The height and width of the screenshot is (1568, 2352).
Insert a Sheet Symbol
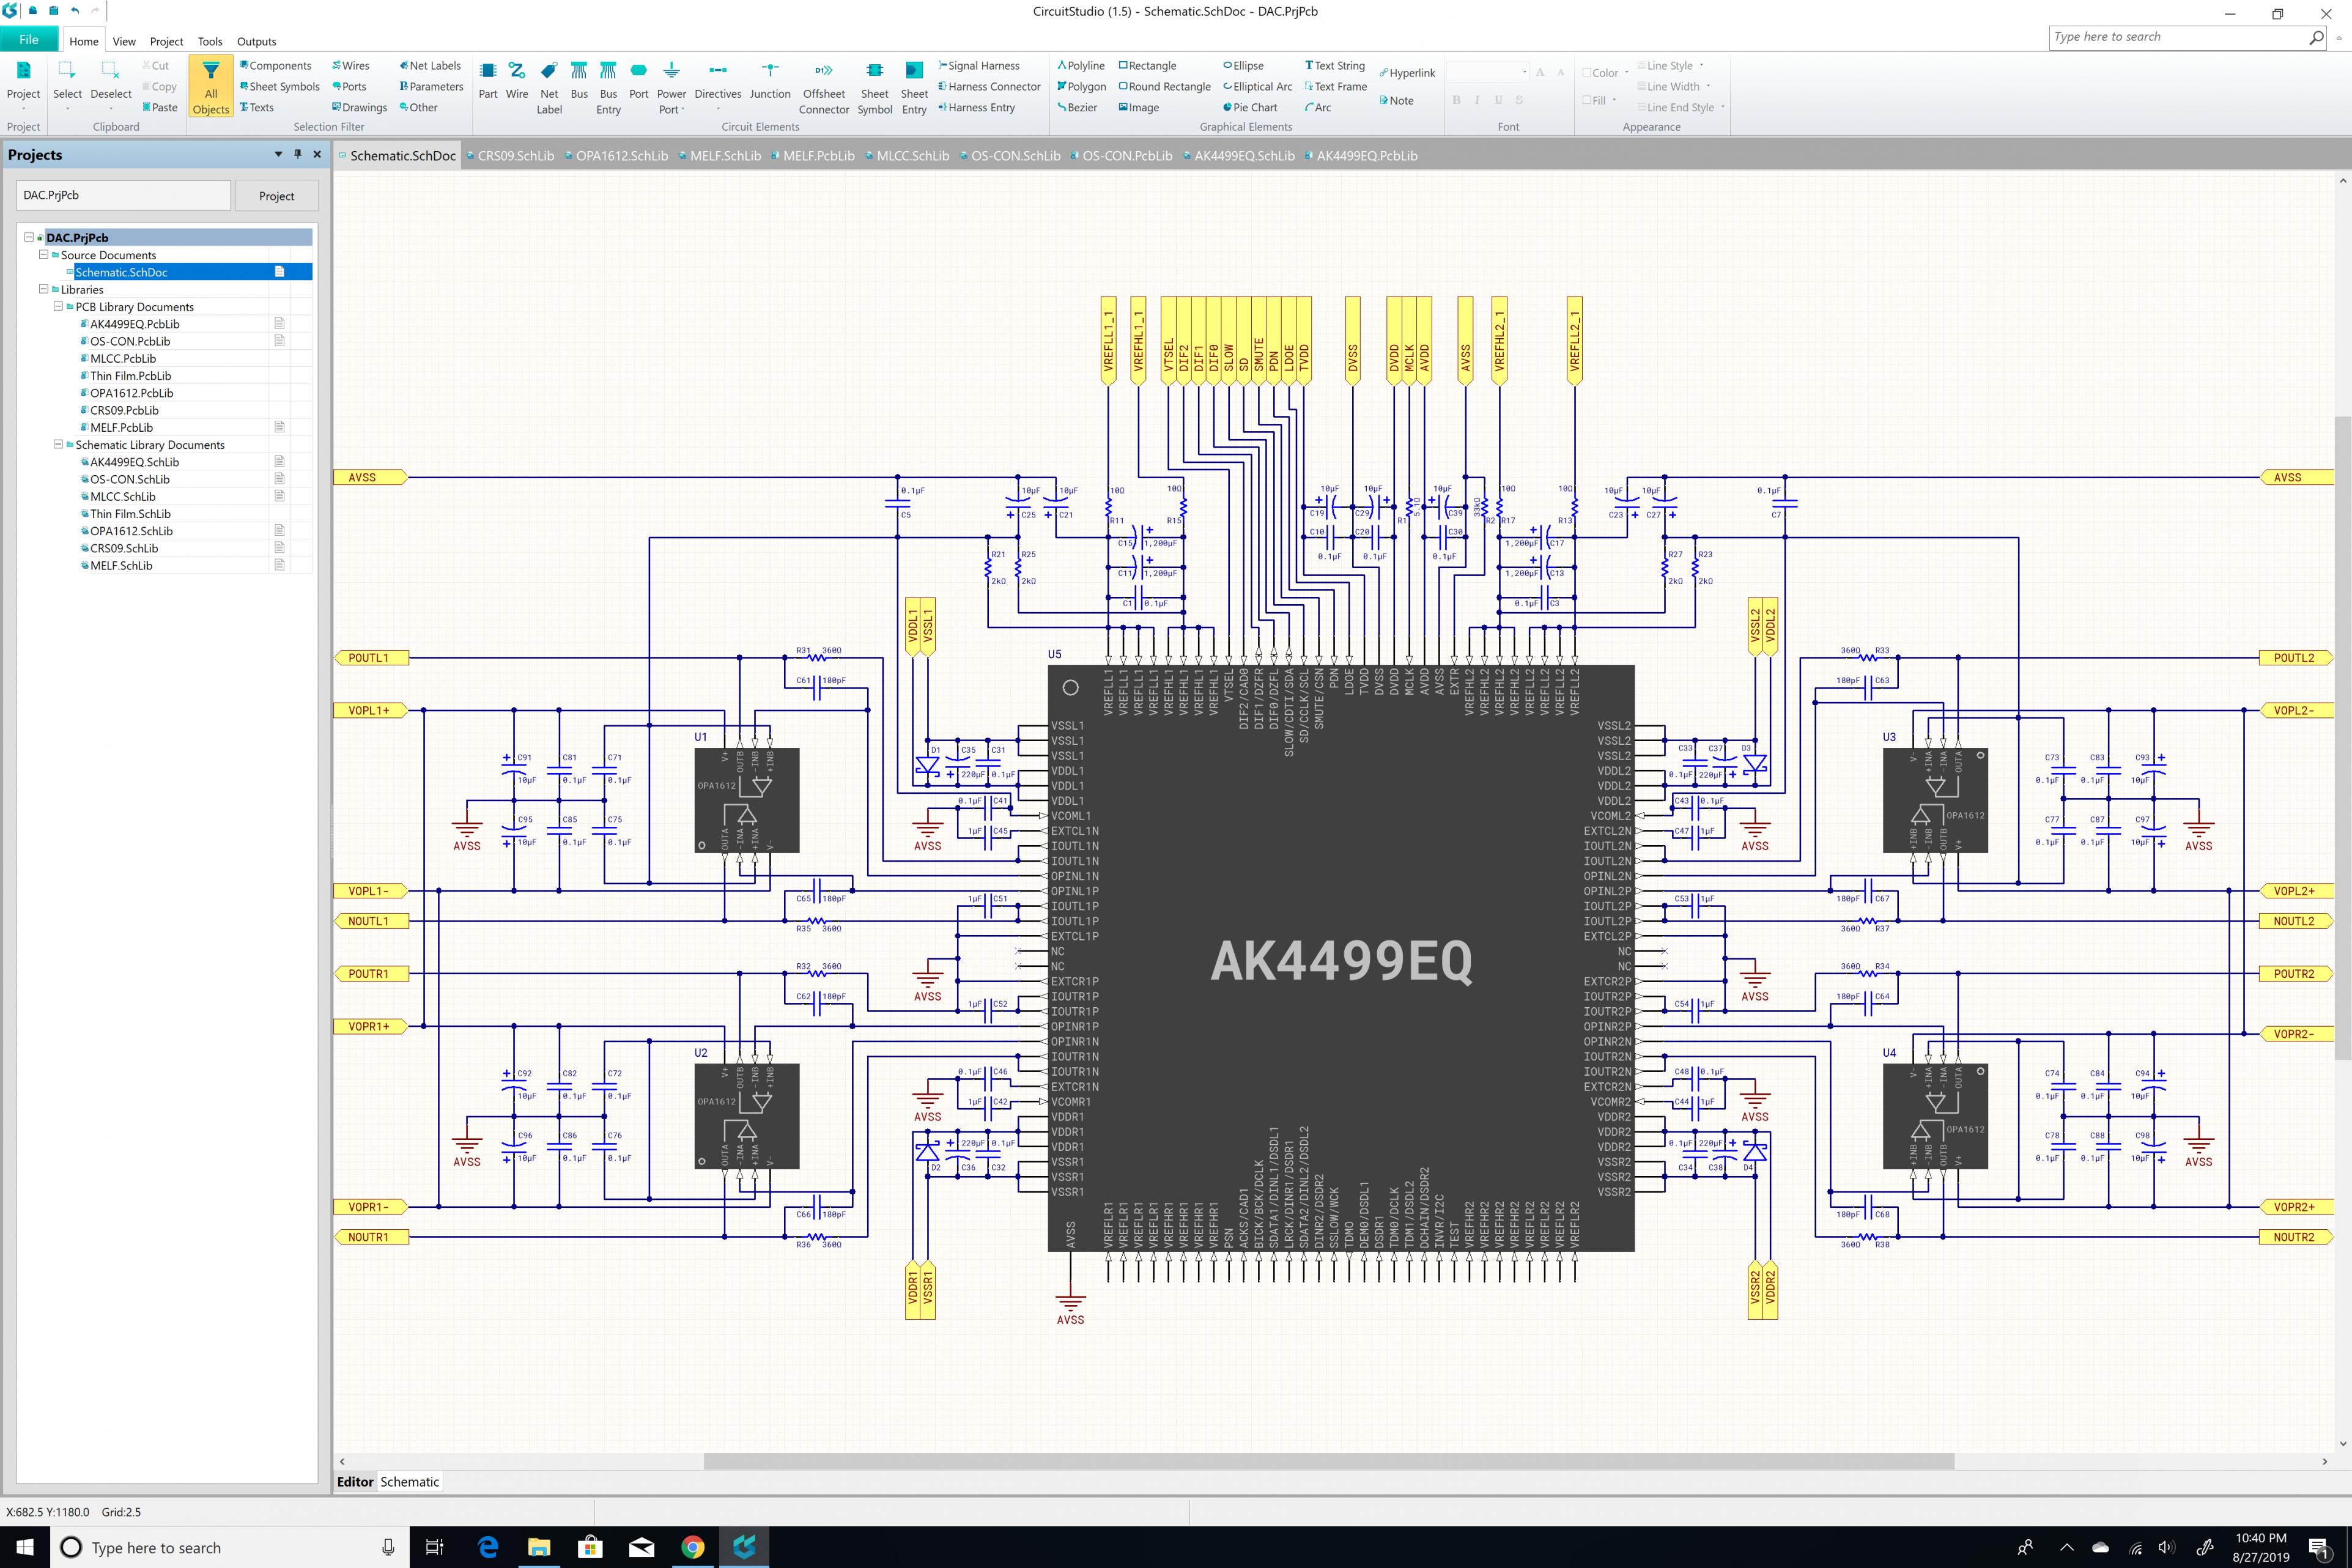tap(874, 87)
